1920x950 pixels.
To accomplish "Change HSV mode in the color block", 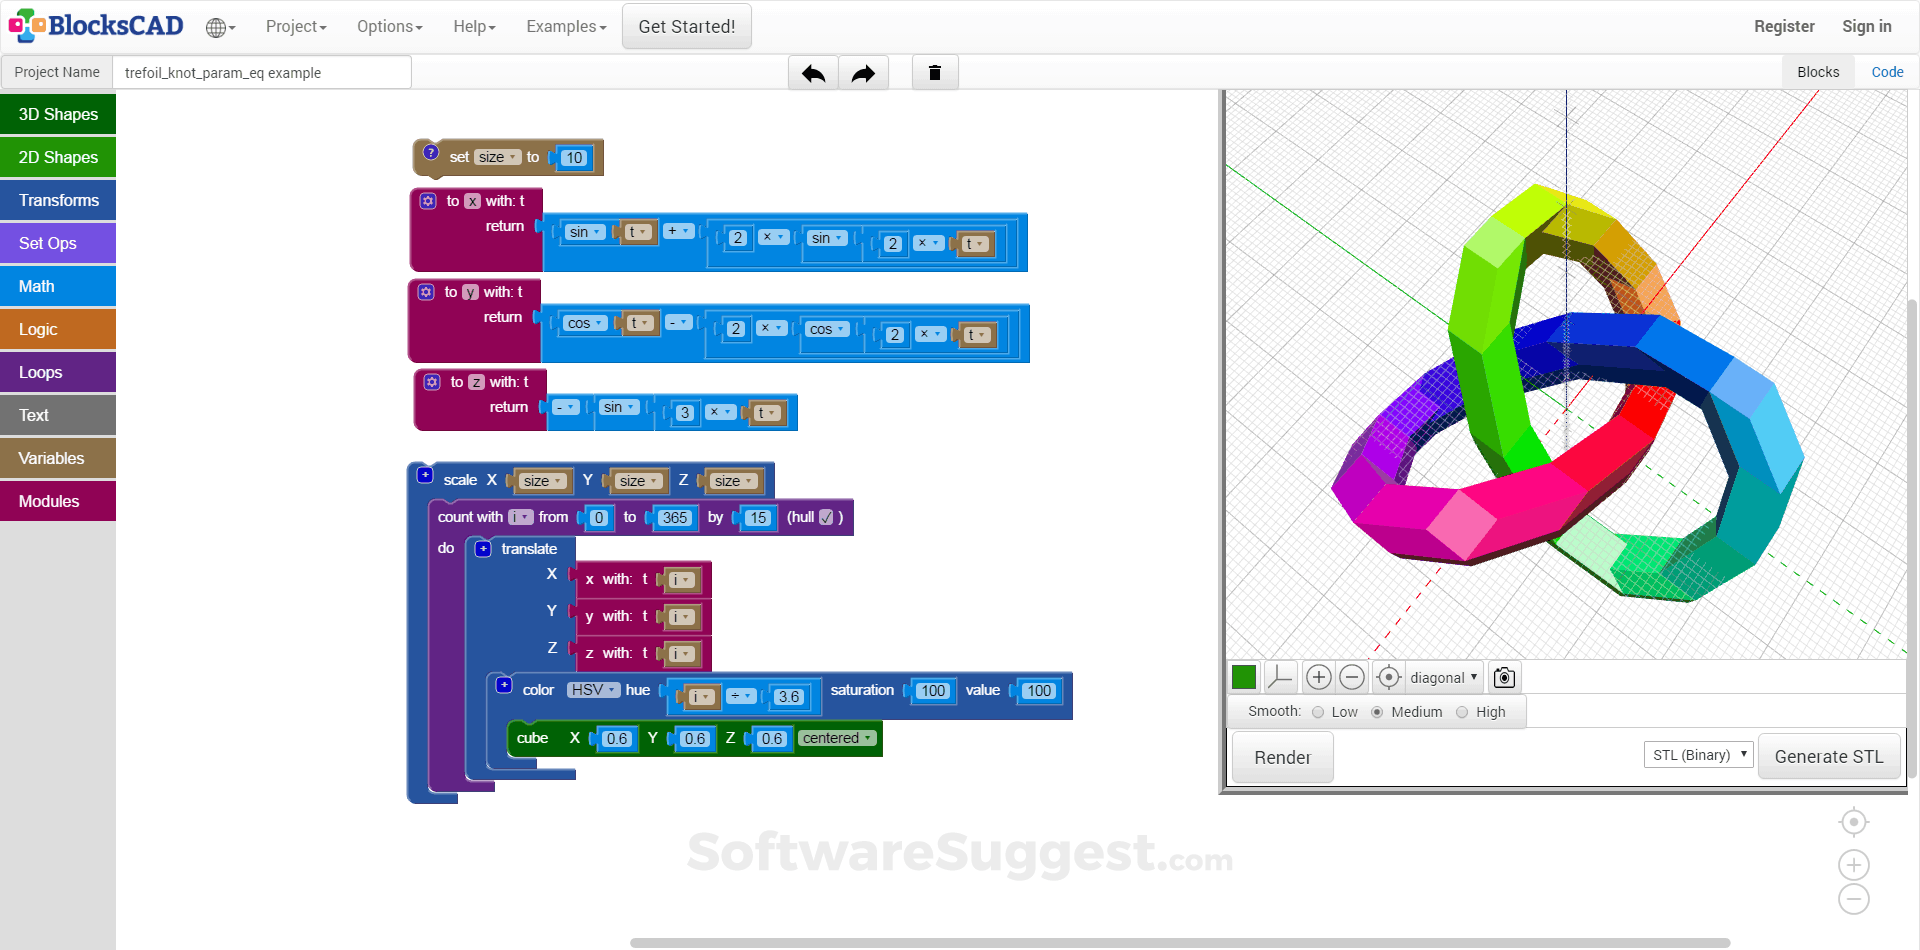I will click(x=592, y=690).
